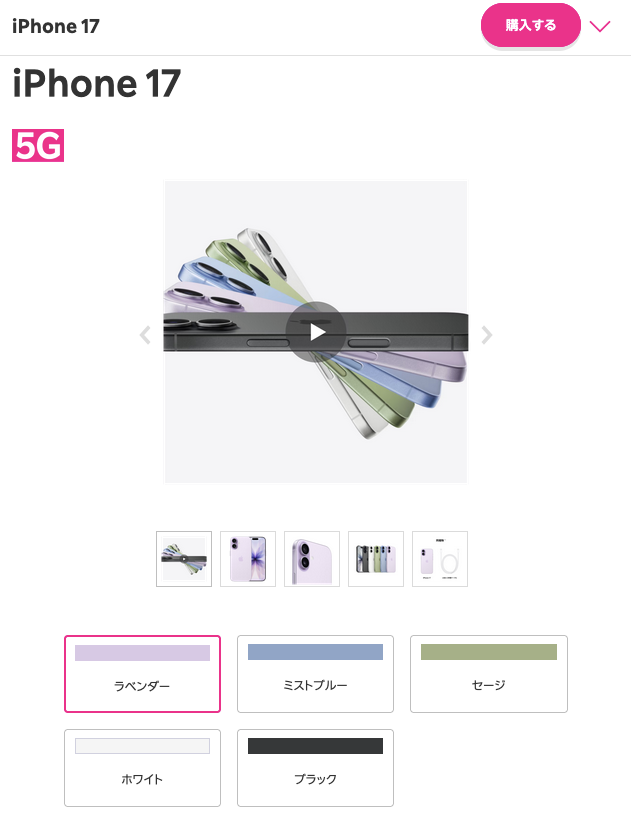
Task: Click the lavender color swatch bar
Action: pos(142,653)
